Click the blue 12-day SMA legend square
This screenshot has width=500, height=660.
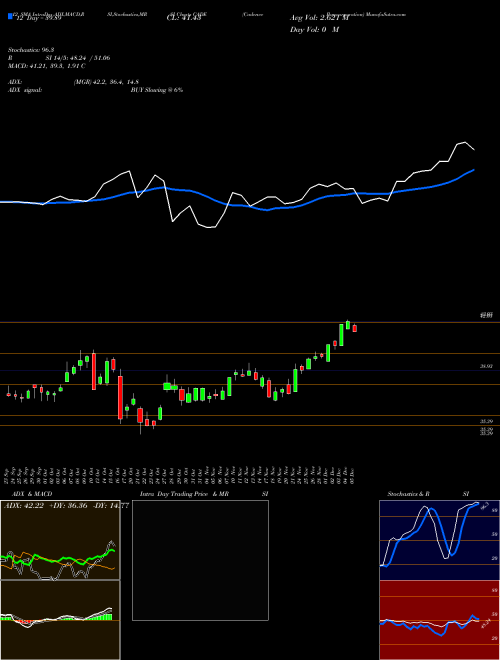click(x=10, y=16)
